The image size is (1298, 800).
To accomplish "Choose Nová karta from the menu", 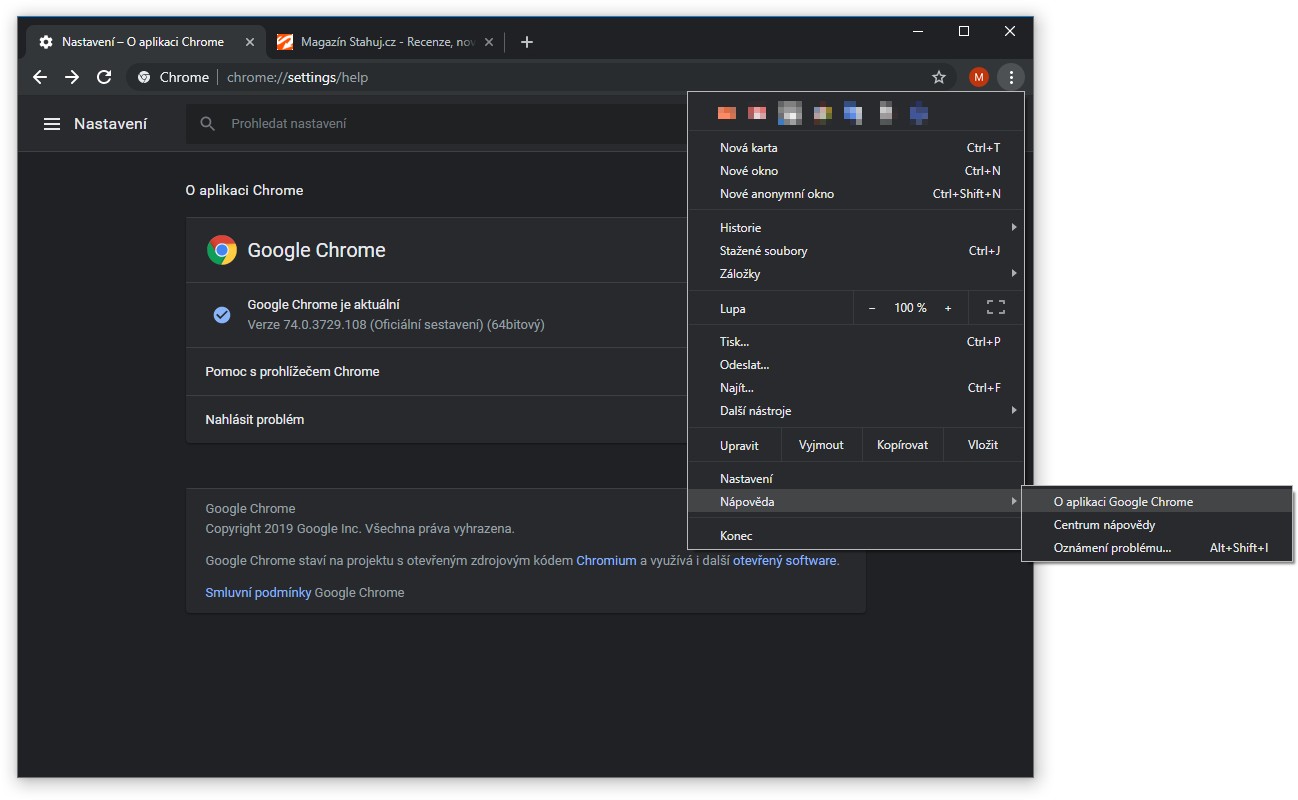I will [856, 148].
